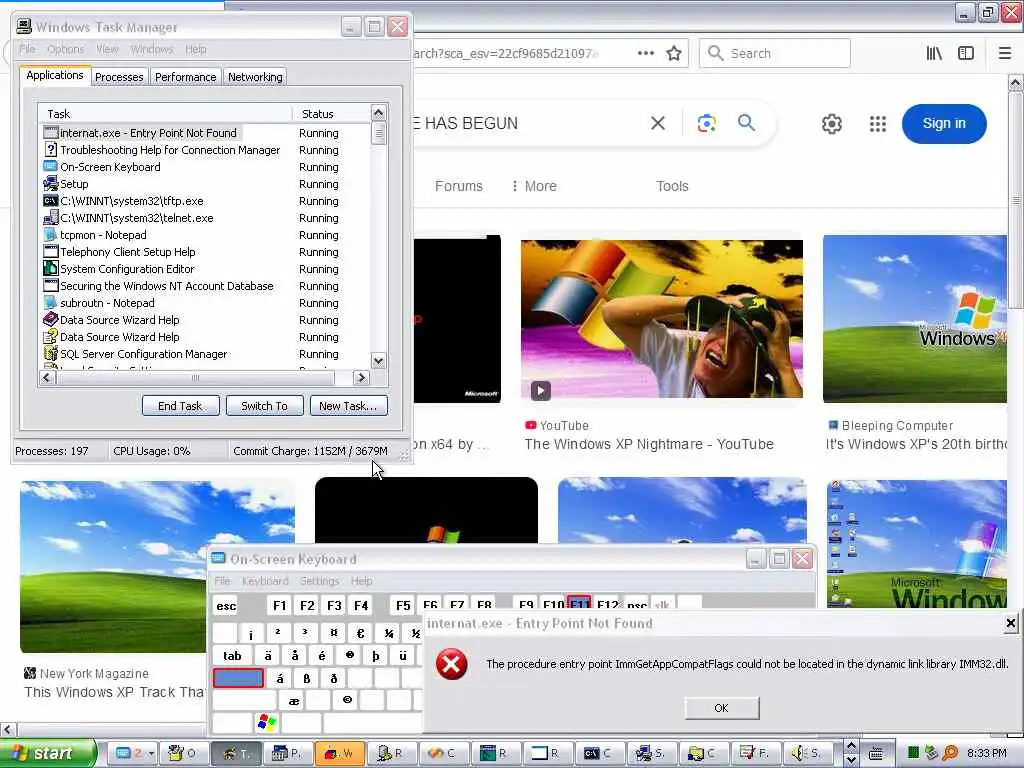Open the browser Library icon
Image resolution: width=1024 pixels, height=768 pixels.
pos(934,54)
